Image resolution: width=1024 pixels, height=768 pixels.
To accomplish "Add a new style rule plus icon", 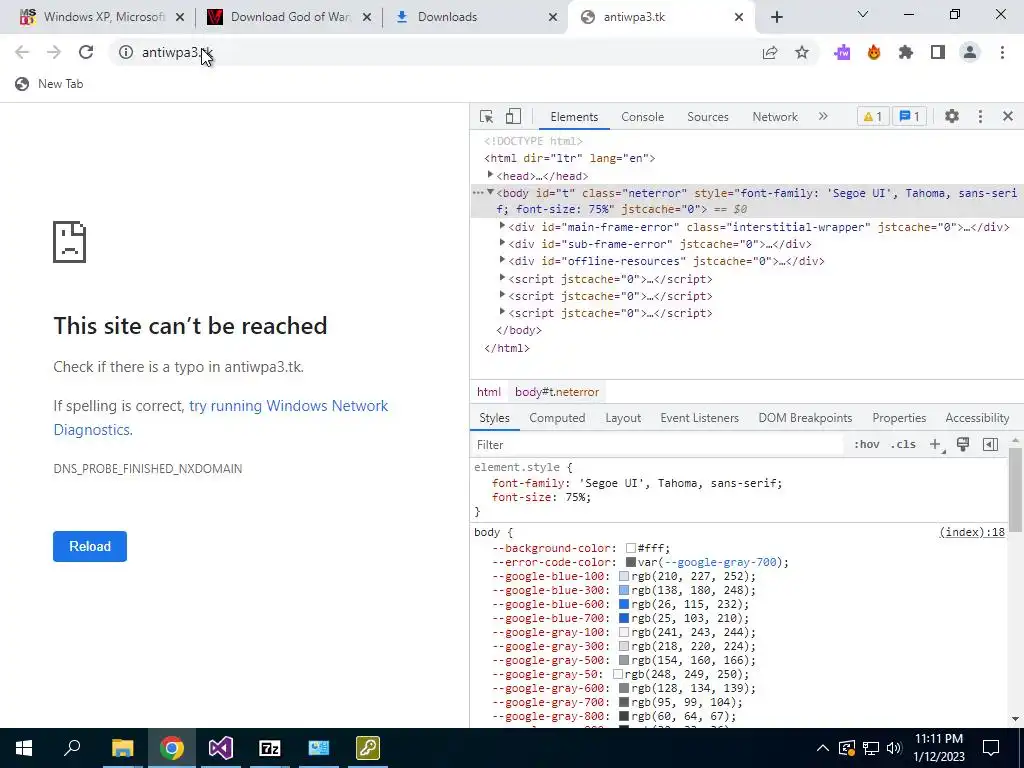I will click(935, 445).
